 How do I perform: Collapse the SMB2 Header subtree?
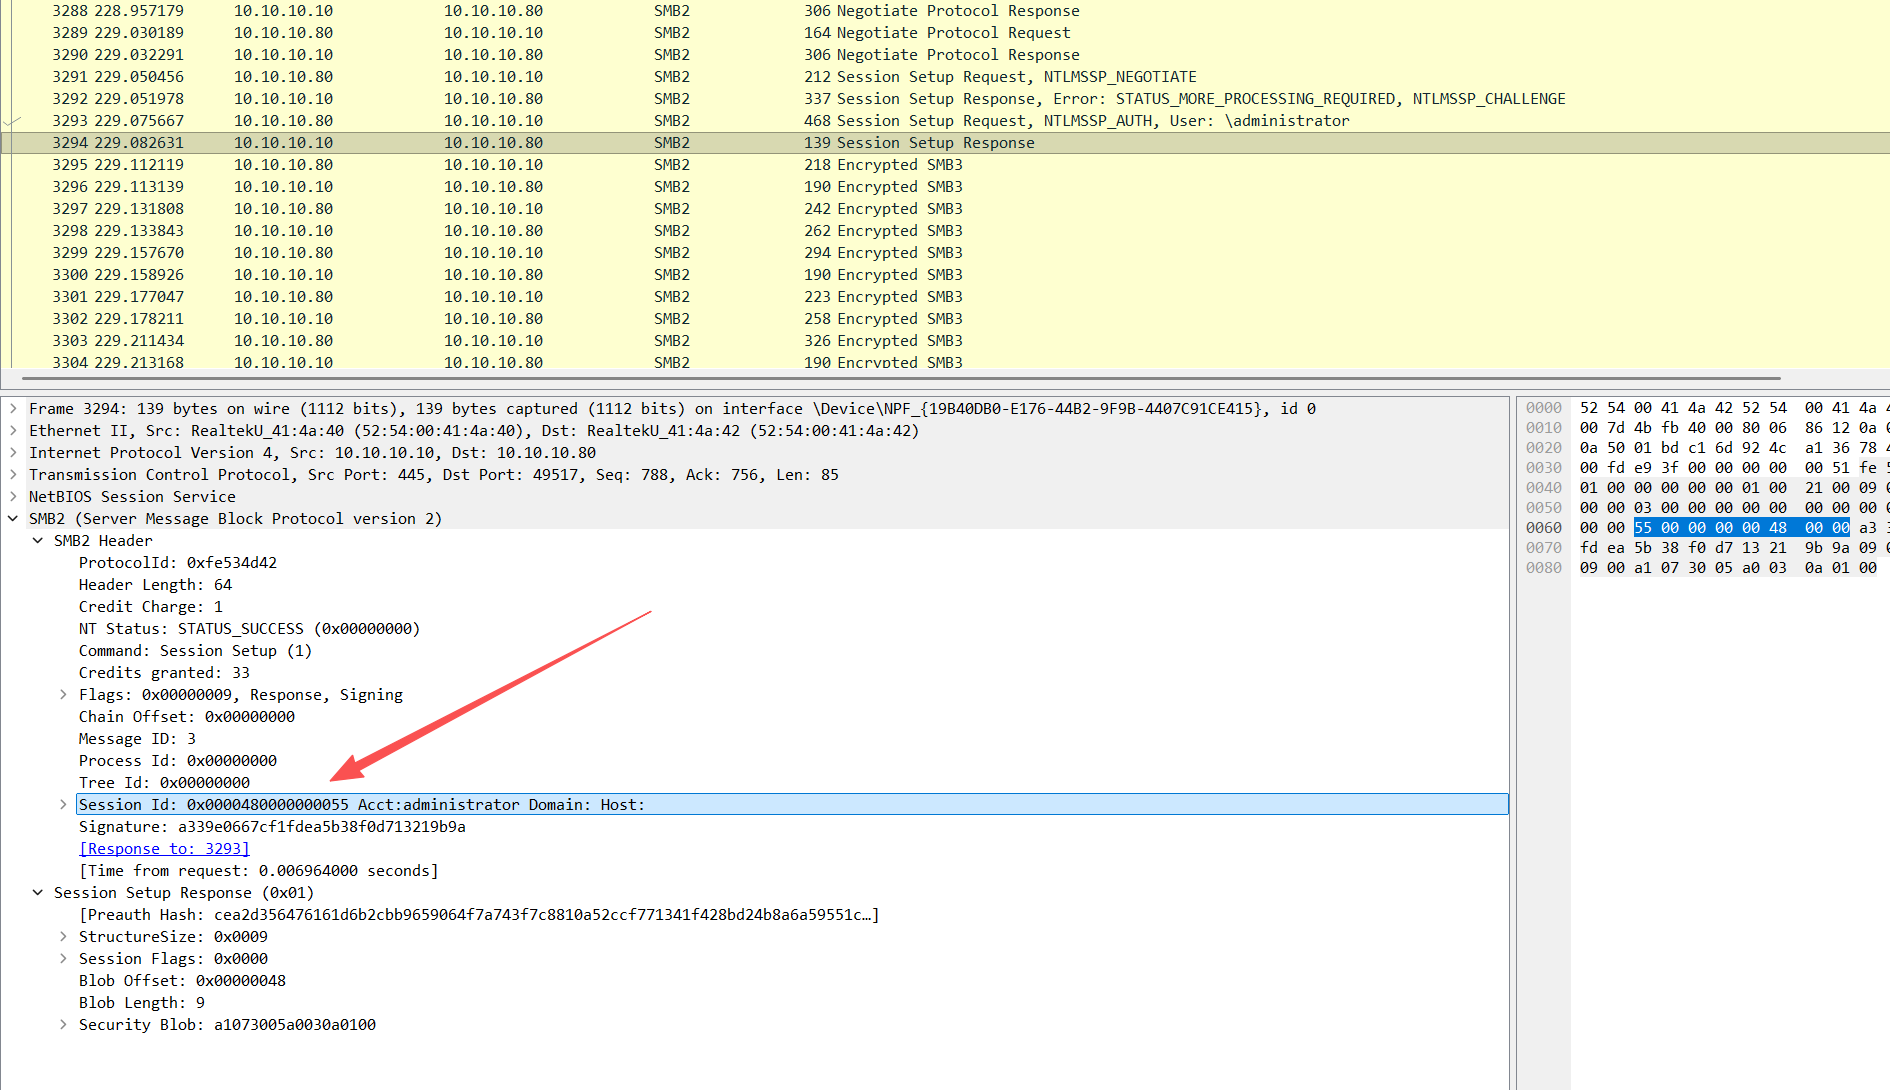[x=38, y=541]
